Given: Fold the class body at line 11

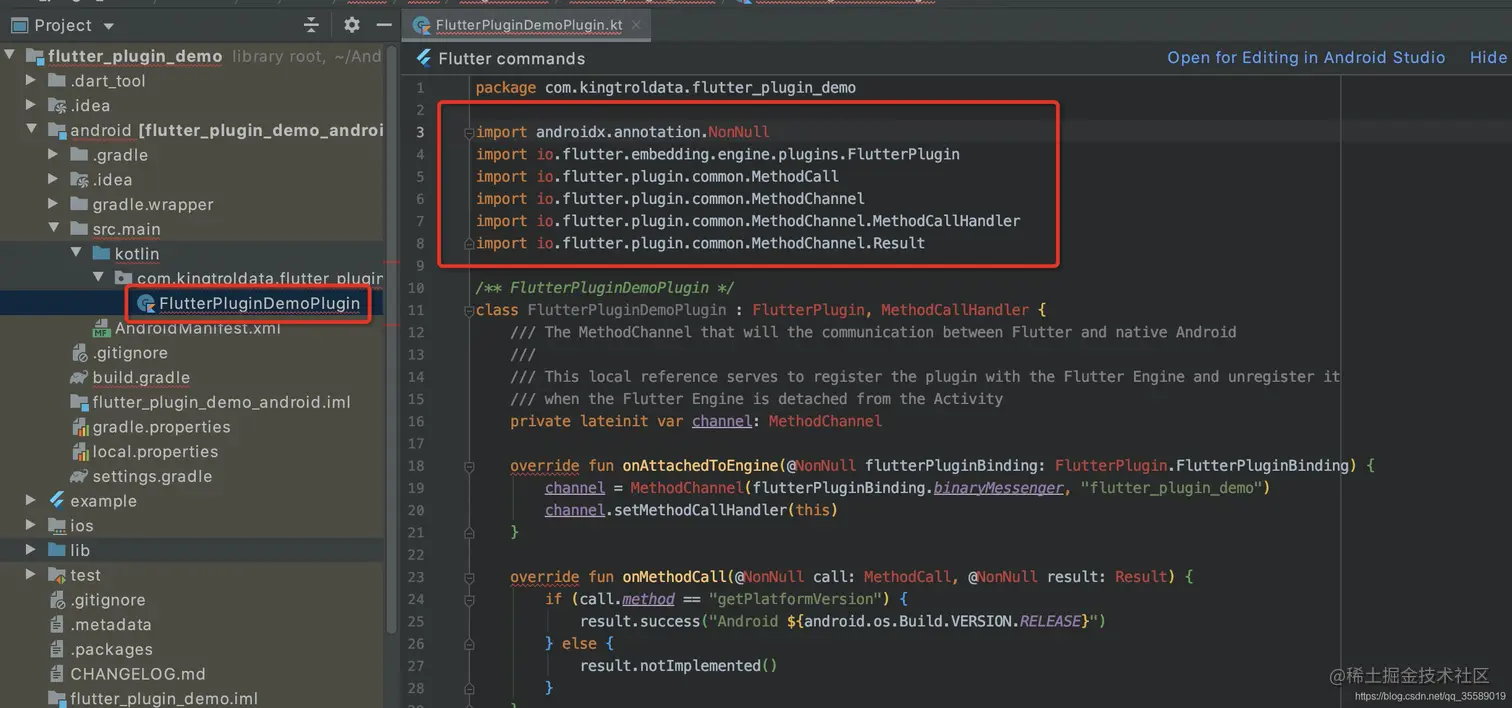Looking at the screenshot, I should pyautogui.click(x=467, y=310).
